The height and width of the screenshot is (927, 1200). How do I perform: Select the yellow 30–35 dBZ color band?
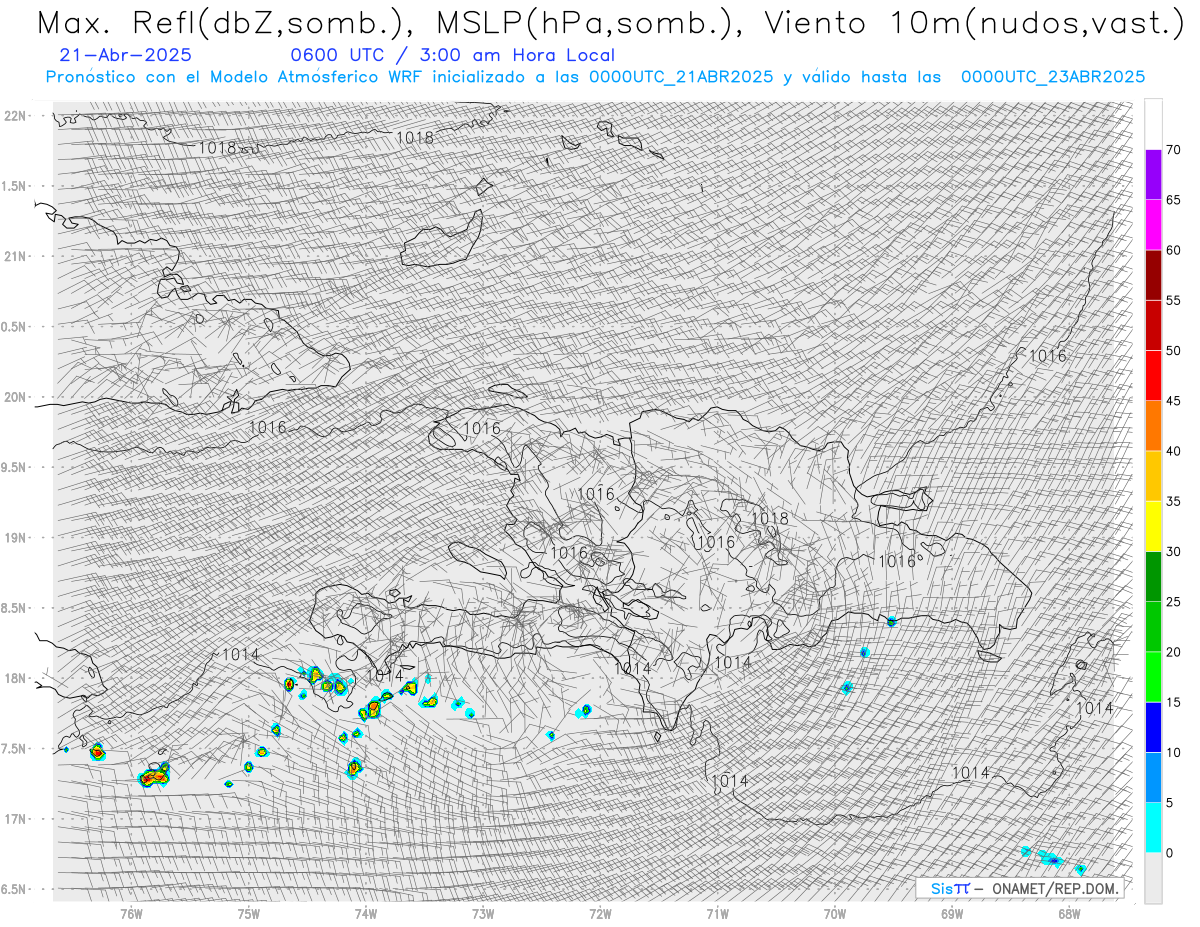point(1153,526)
